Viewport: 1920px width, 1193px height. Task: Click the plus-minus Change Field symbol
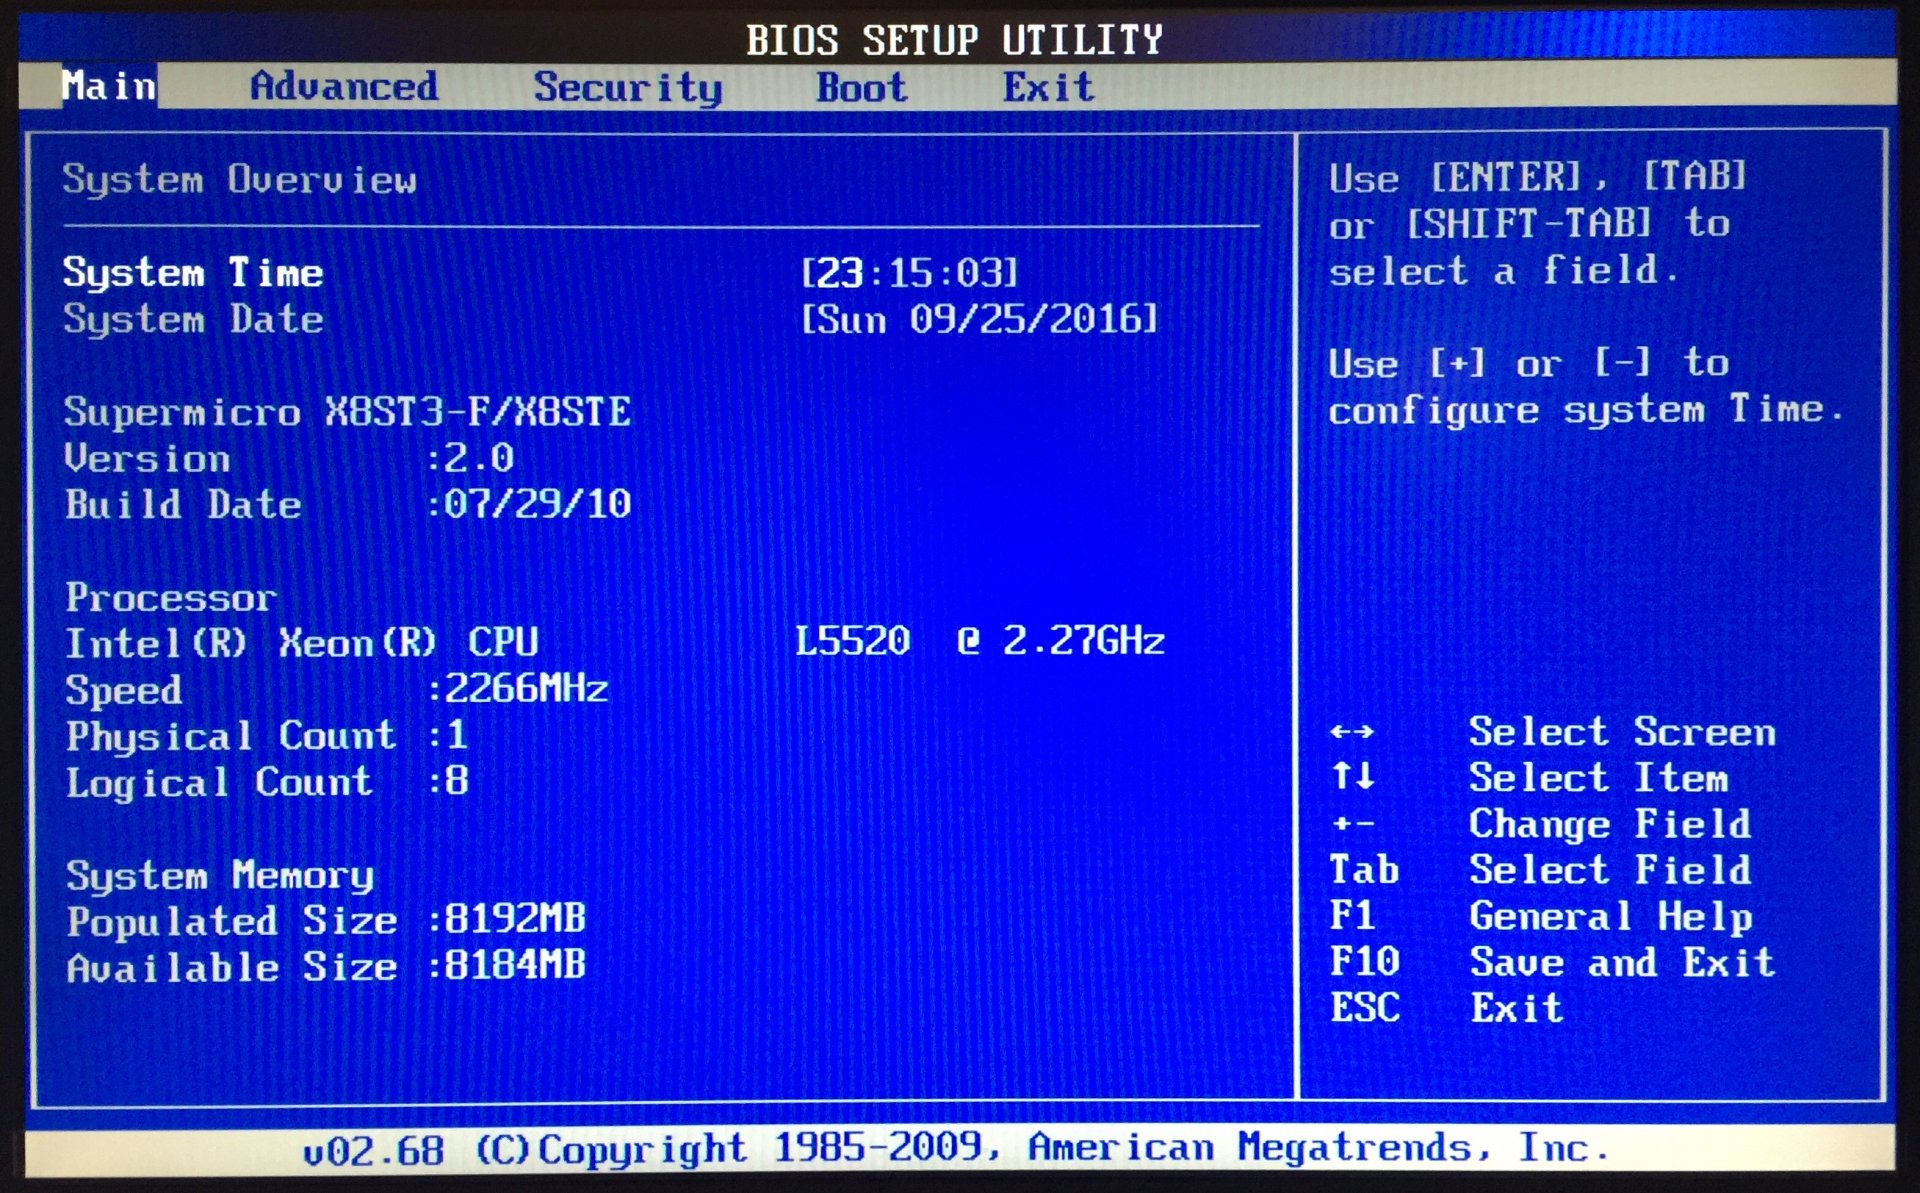(1353, 825)
